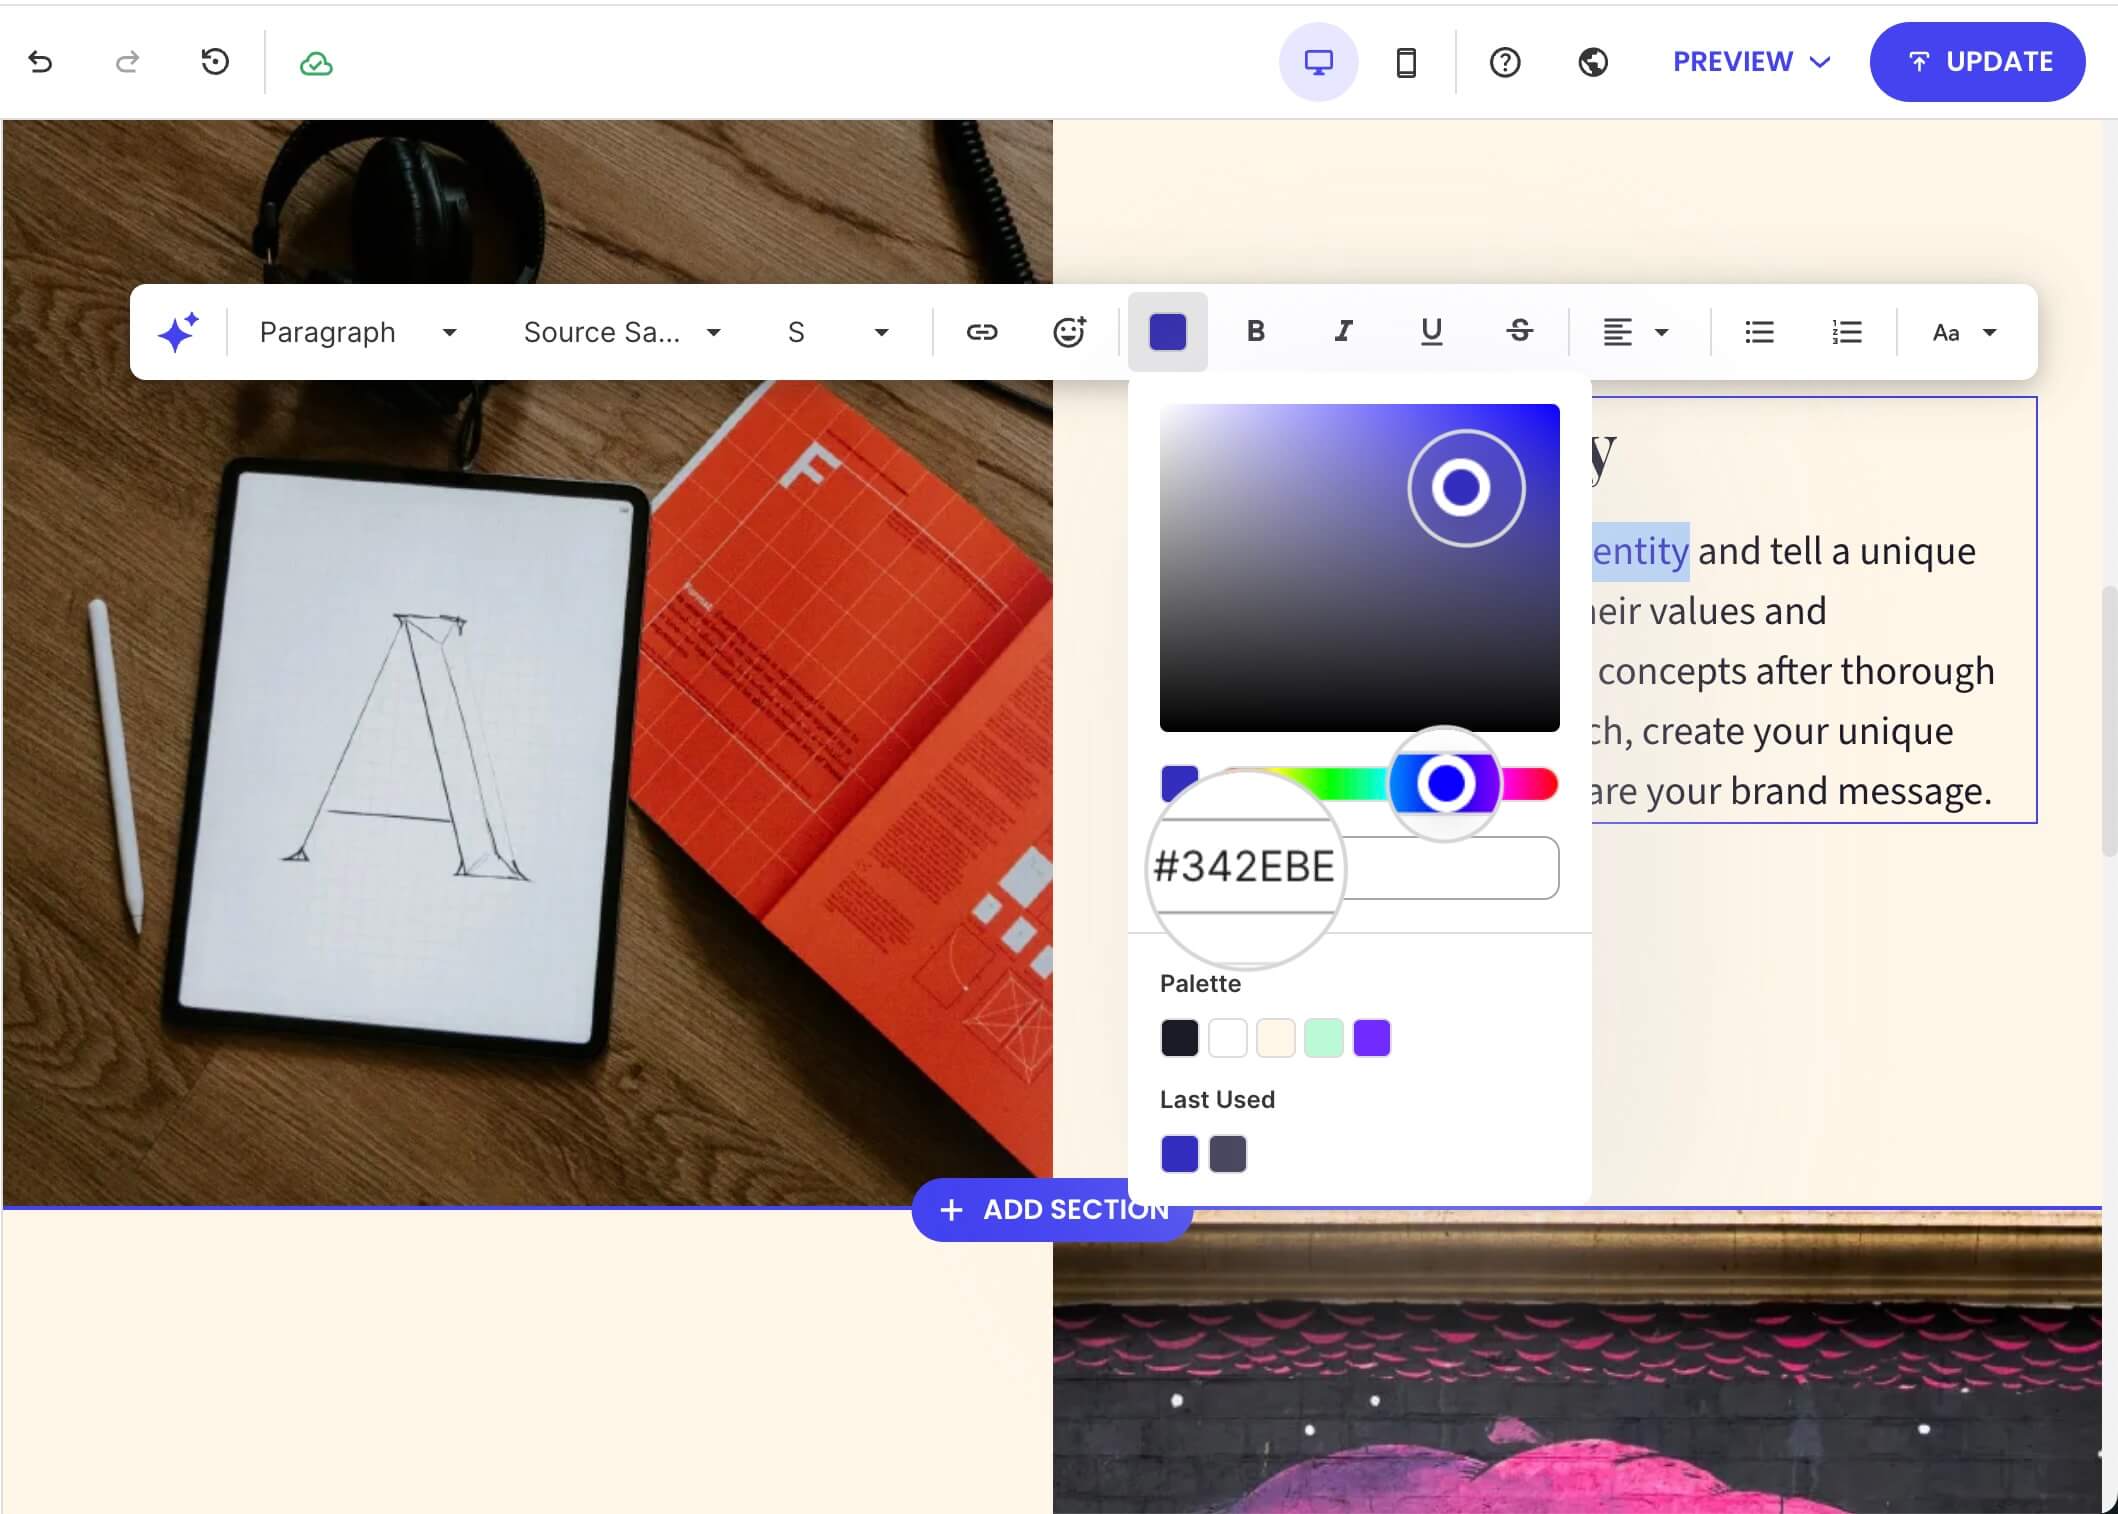Click the numbered list icon
2118x1514 pixels.
pos(1846,332)
